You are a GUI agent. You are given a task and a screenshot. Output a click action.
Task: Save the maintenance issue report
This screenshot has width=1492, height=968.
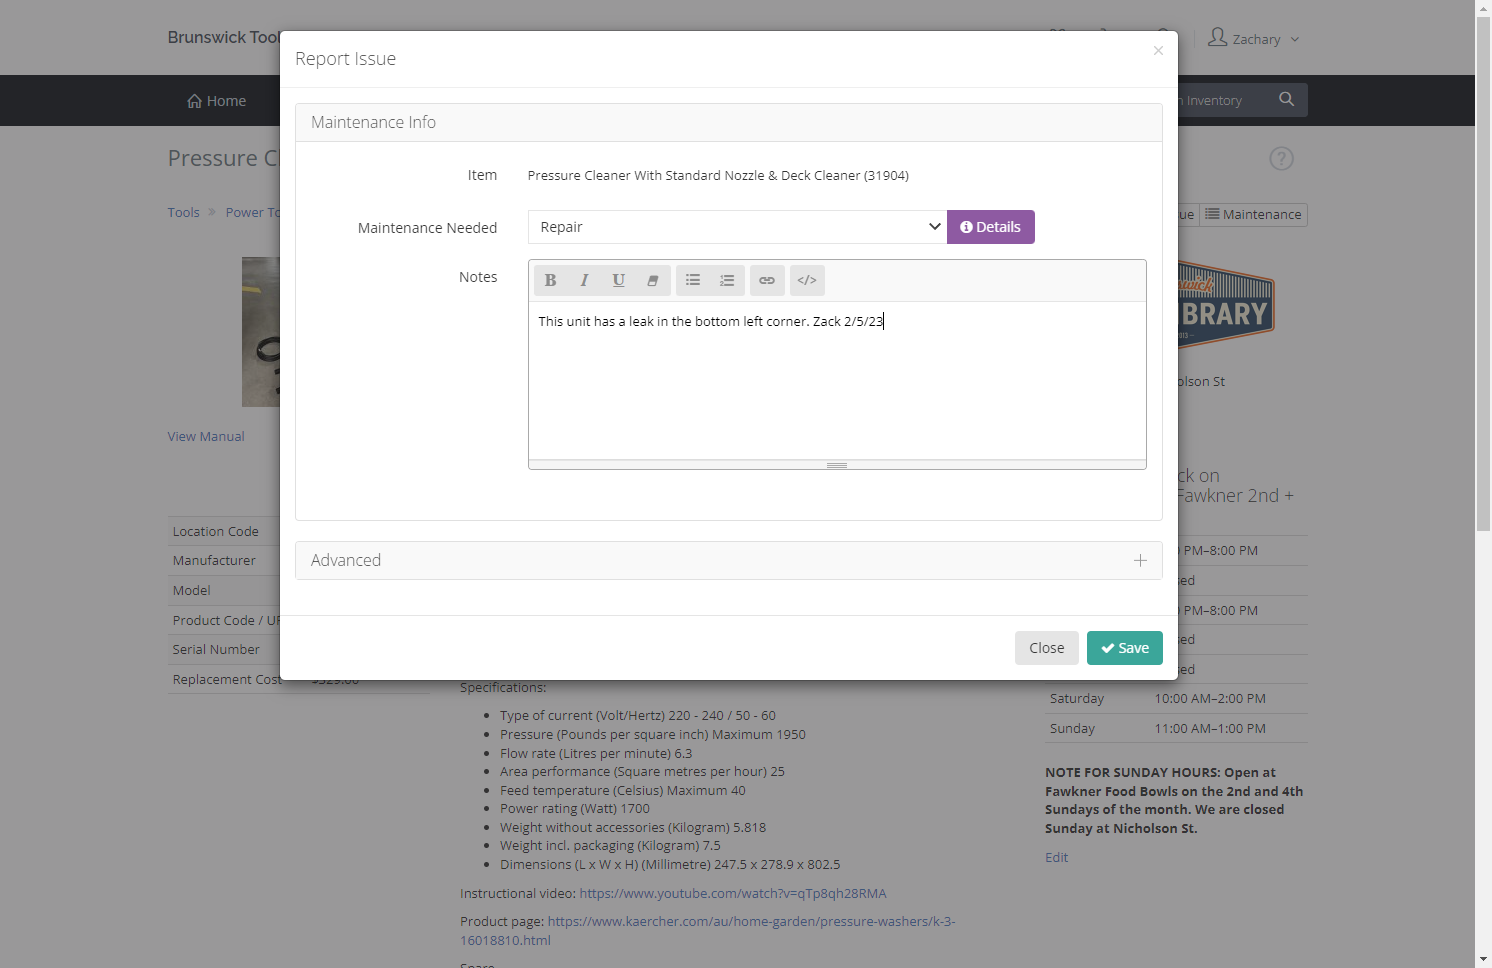[x=1125, y=648]
